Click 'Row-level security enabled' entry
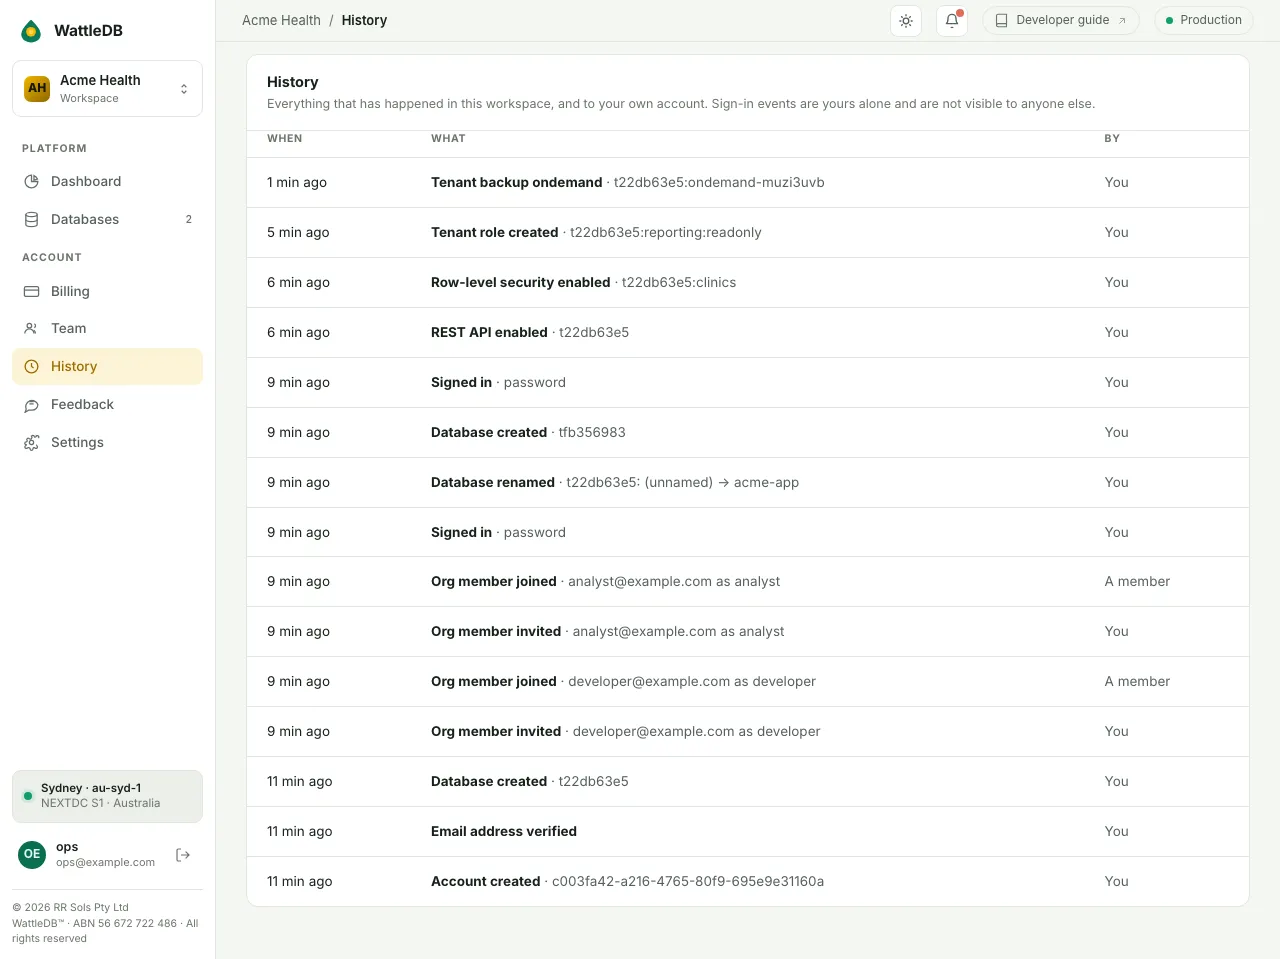Screen dimensions: 1280x959 (x=748, y=282)
